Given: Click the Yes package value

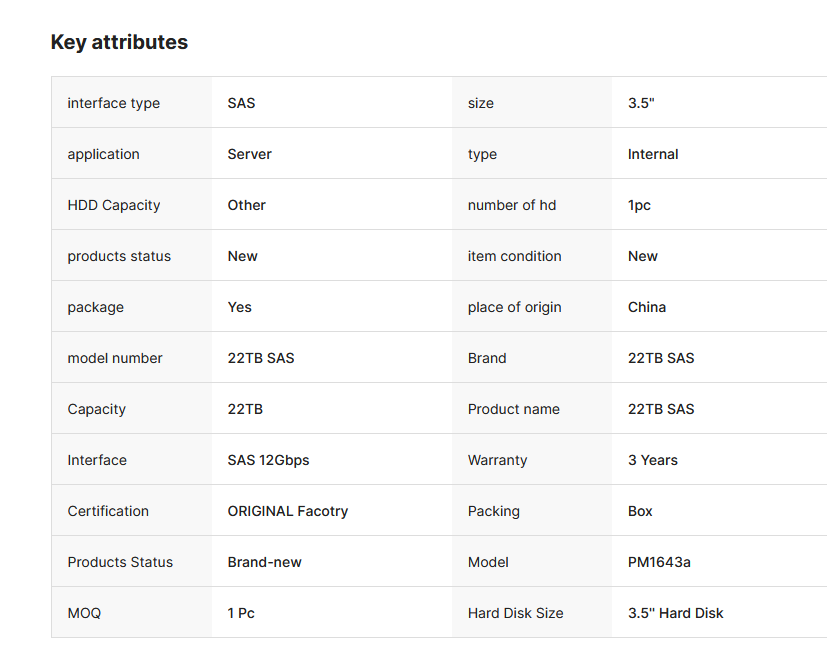Looking at the screenshot, I should point(239,307).
